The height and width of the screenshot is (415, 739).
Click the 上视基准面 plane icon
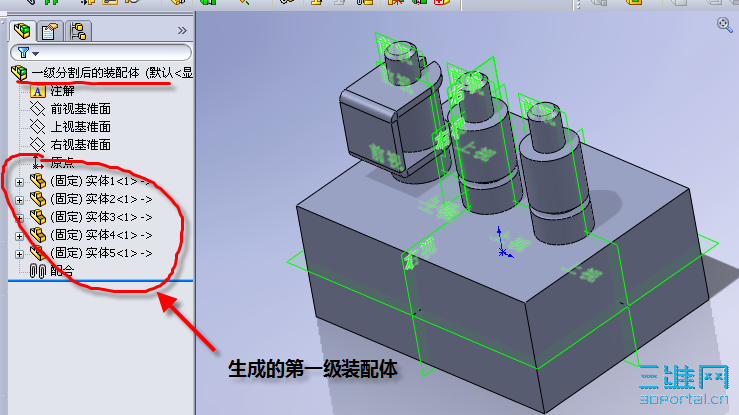pos(37,127)
